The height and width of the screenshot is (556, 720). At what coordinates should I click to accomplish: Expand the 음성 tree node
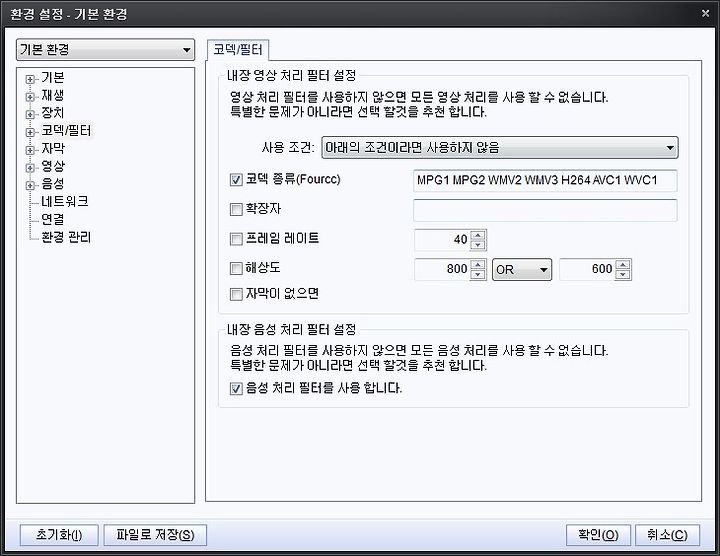coord(30,185)
